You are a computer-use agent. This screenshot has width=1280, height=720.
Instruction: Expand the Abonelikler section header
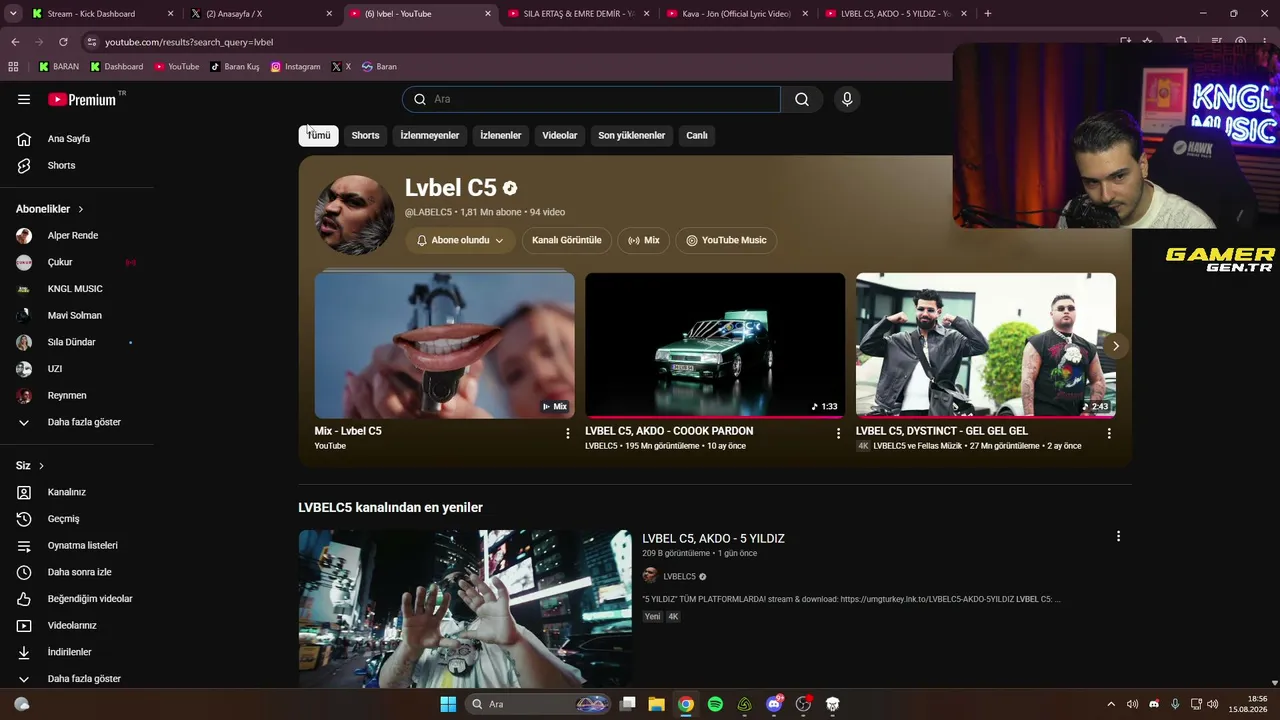pyautogui.click(x=50, y=209)
